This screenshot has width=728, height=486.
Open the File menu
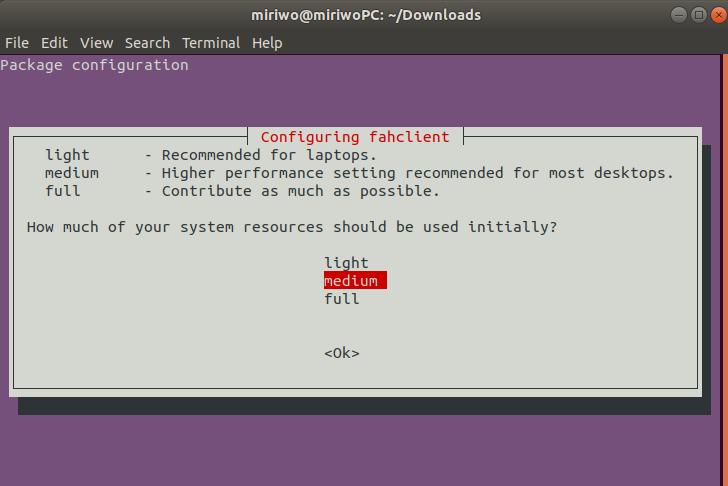(x=17, y=43)
